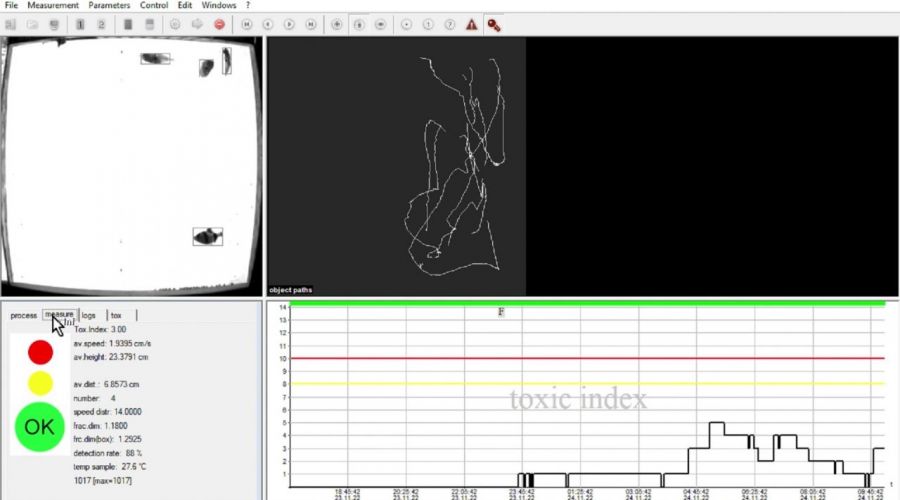Open the Edit menu
Screen dimensions: 900x500
(185, 5)
